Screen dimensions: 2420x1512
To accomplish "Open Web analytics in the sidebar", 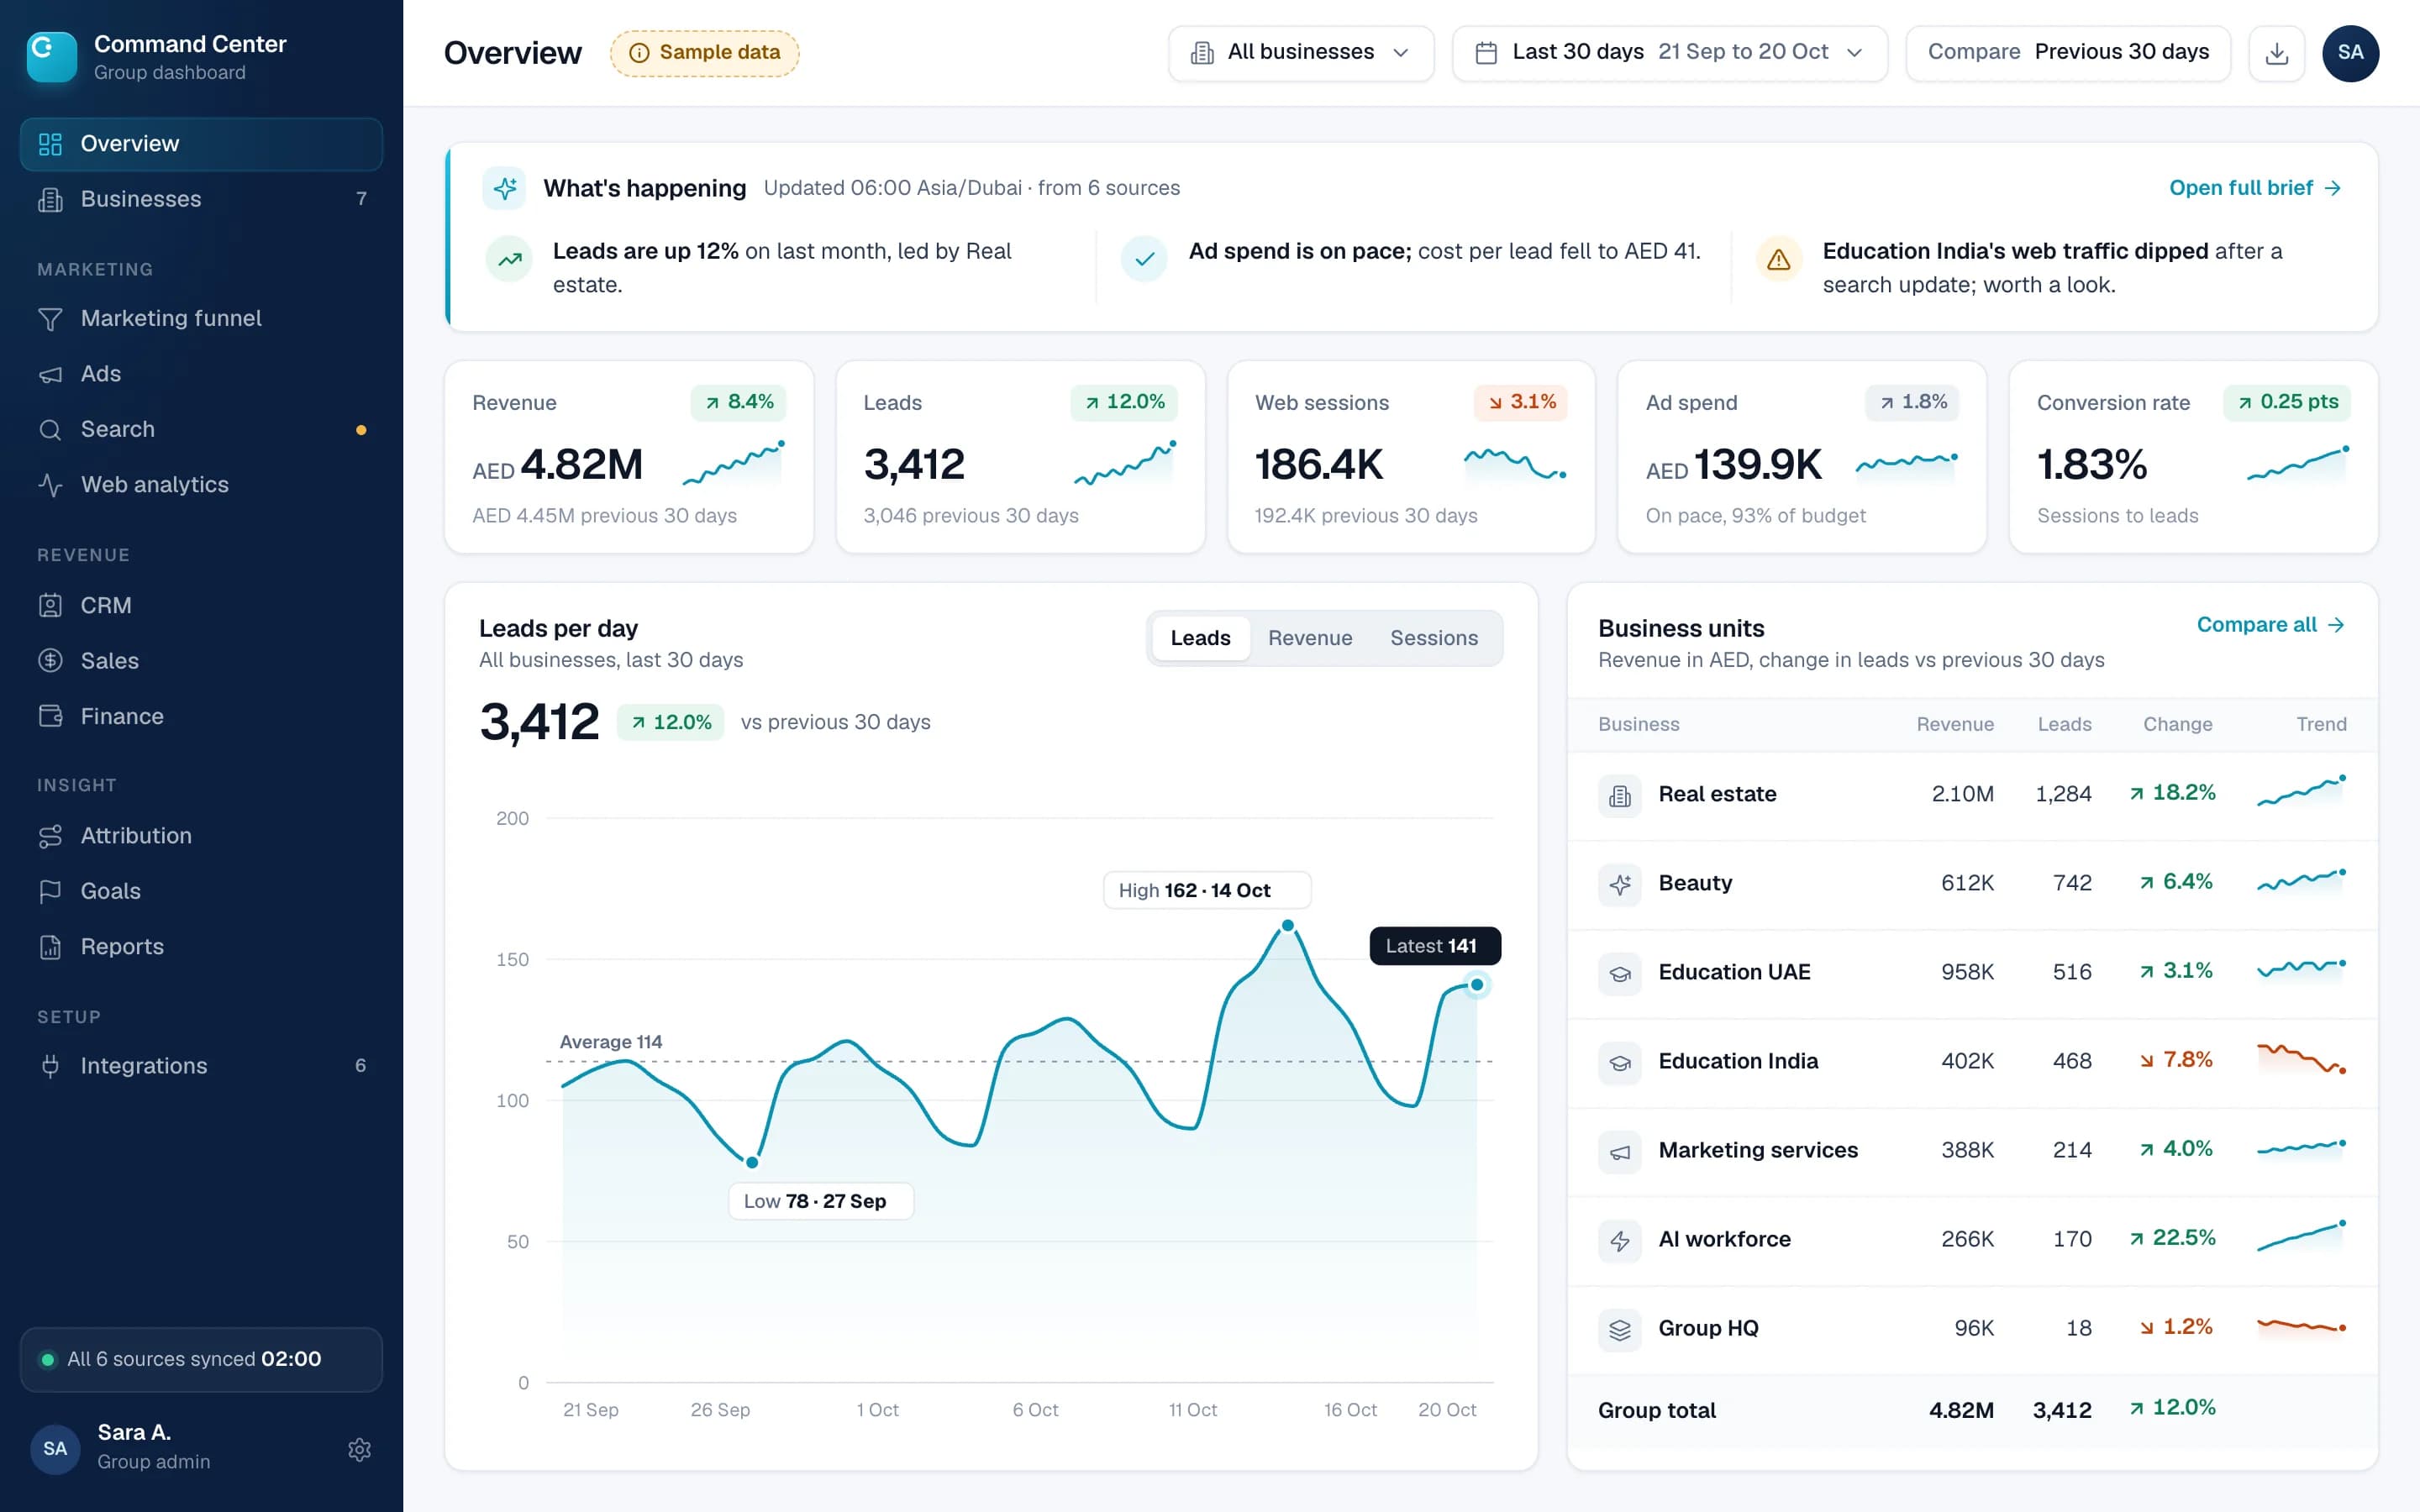I will [201, 485].
